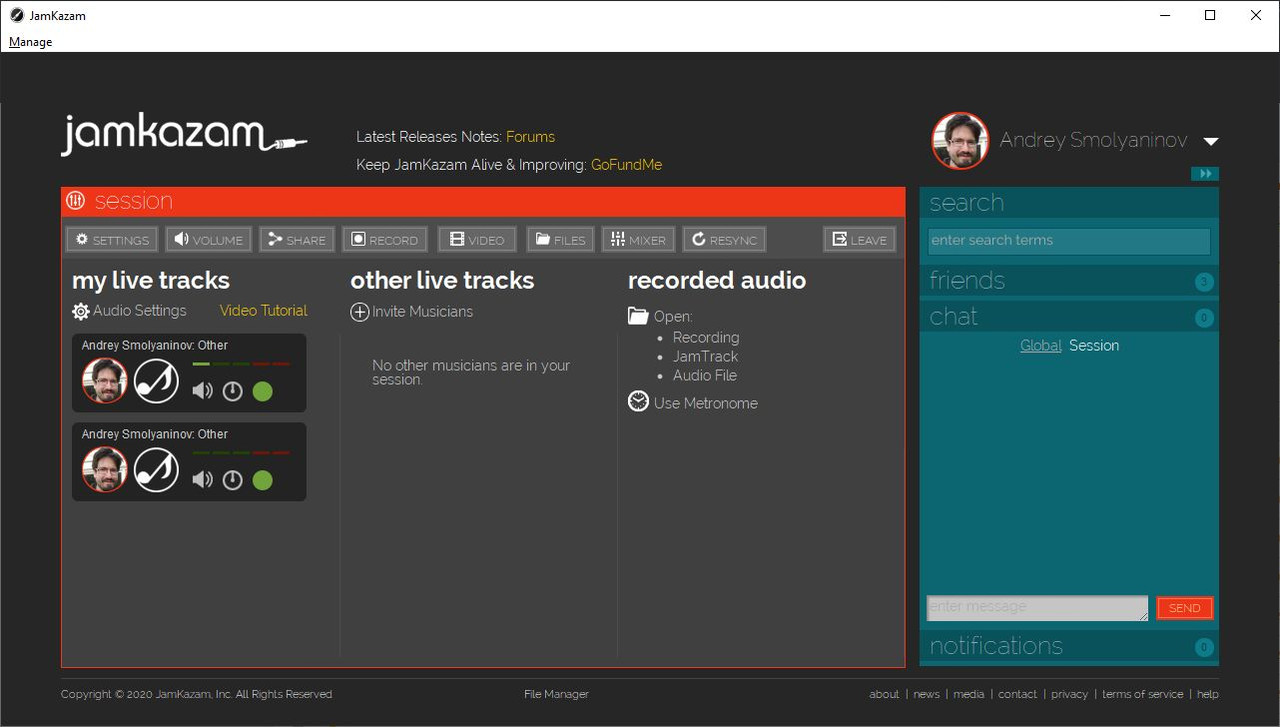1280x727 pixels.
Task: Open the Files toolbar button
Action: click(560, 240)
